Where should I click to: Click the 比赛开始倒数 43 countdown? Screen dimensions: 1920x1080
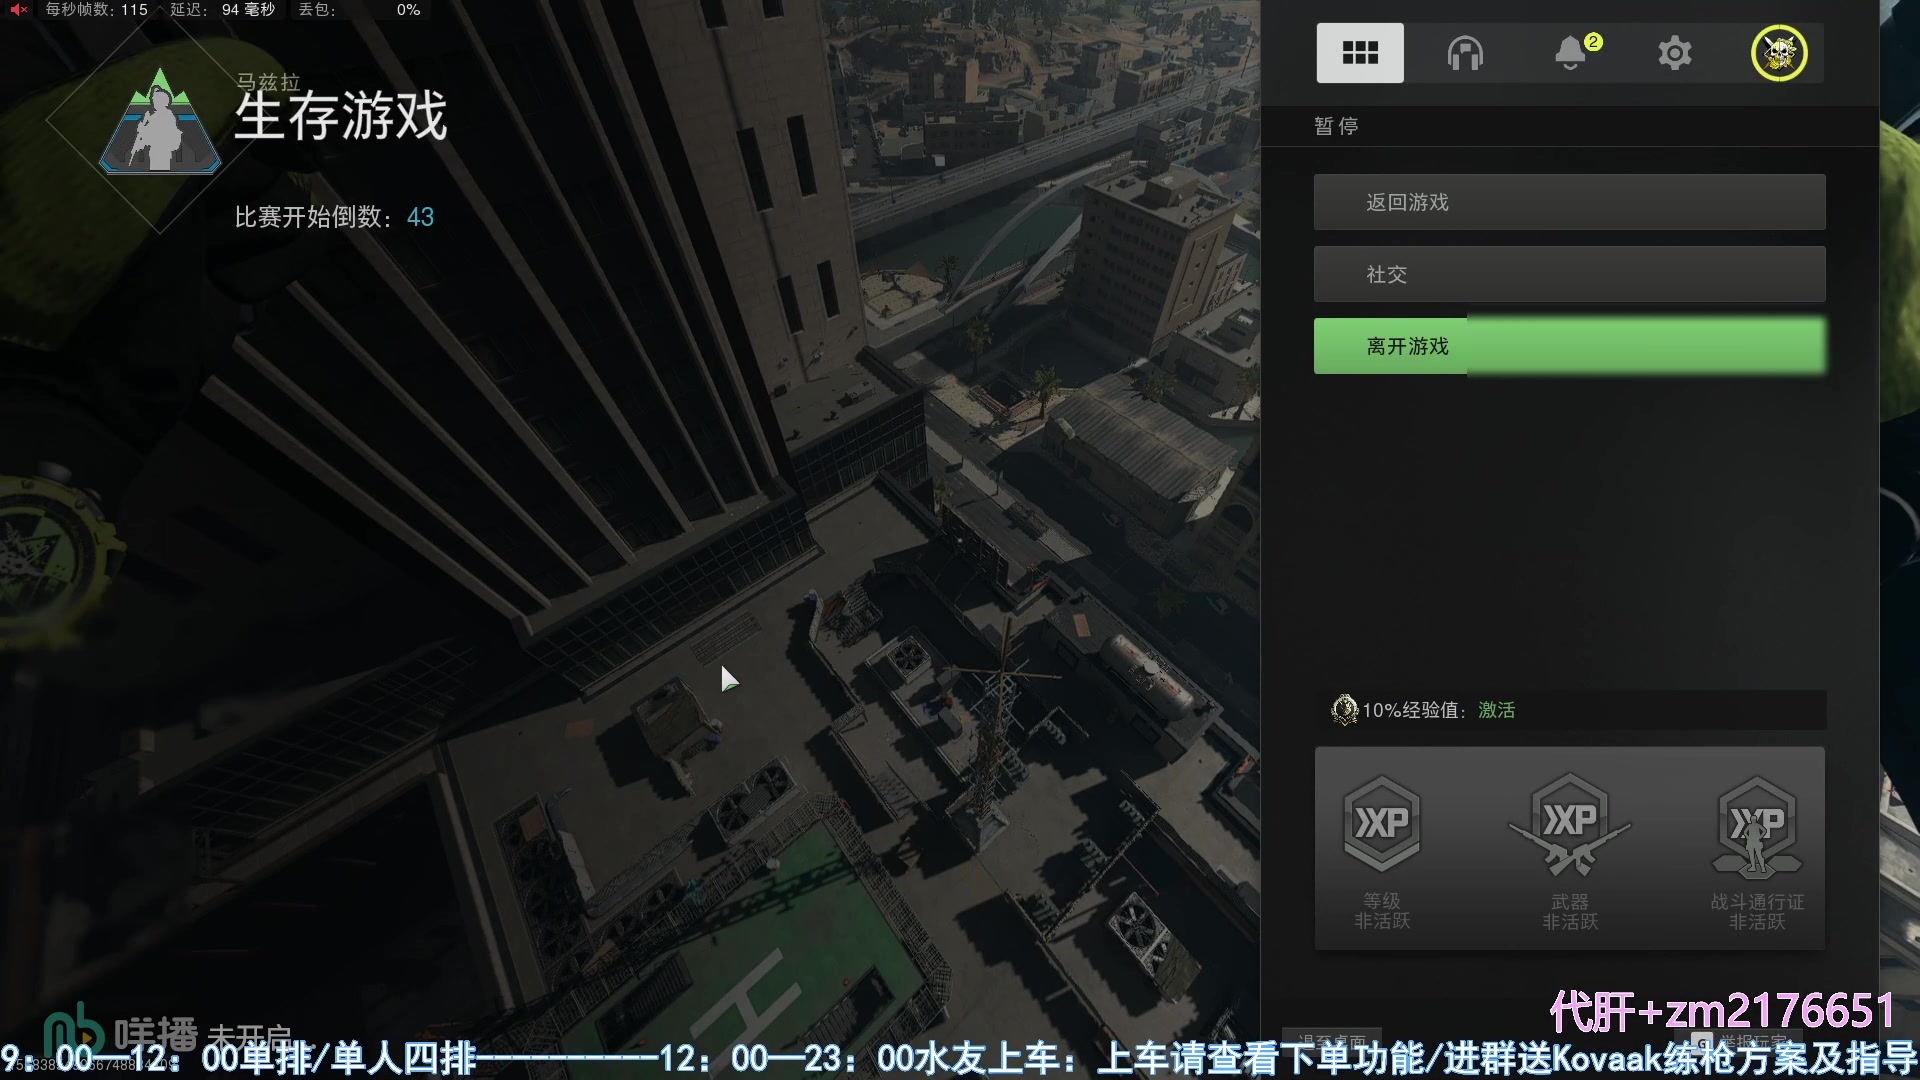pos(334,217)
